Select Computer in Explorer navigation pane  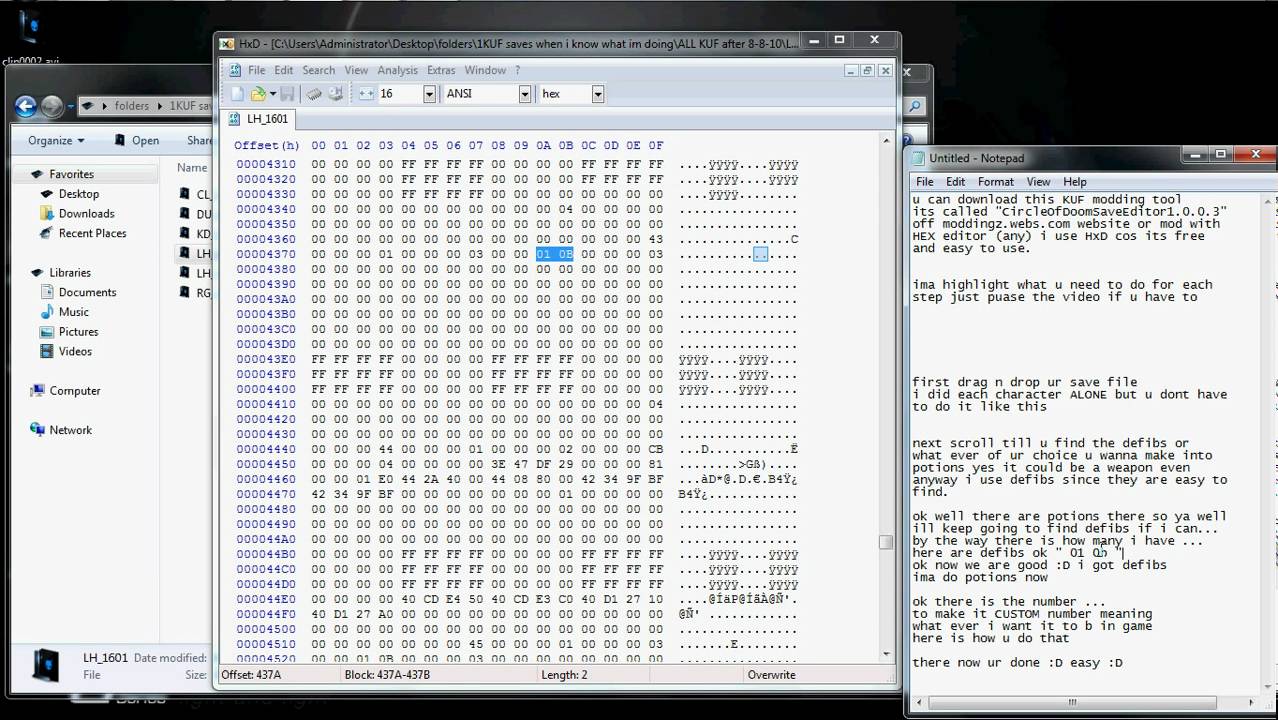tap(75, 391)
